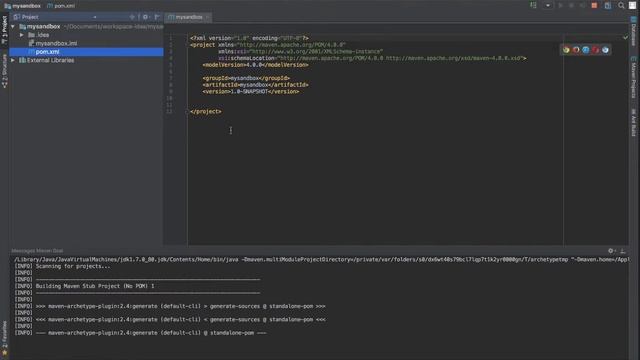
Task: Open Project panel gear settings
Action: pos(146,17)
